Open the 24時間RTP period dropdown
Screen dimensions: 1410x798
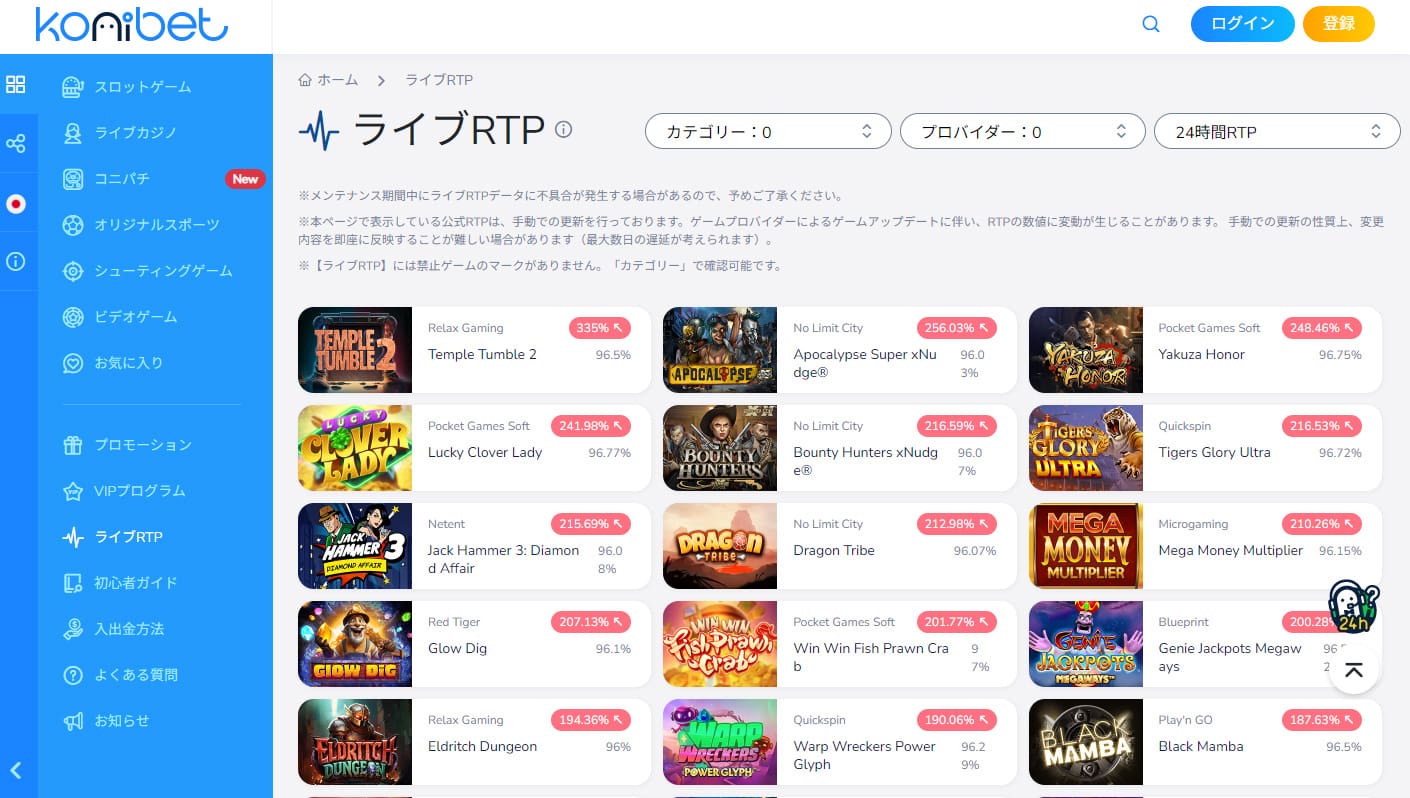point(1277,131)
